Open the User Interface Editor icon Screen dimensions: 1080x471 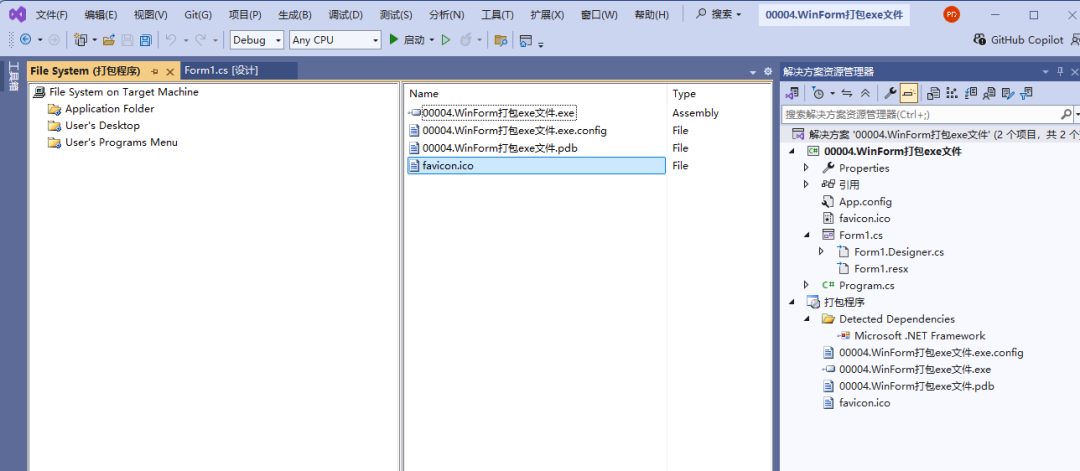[990, 93]
